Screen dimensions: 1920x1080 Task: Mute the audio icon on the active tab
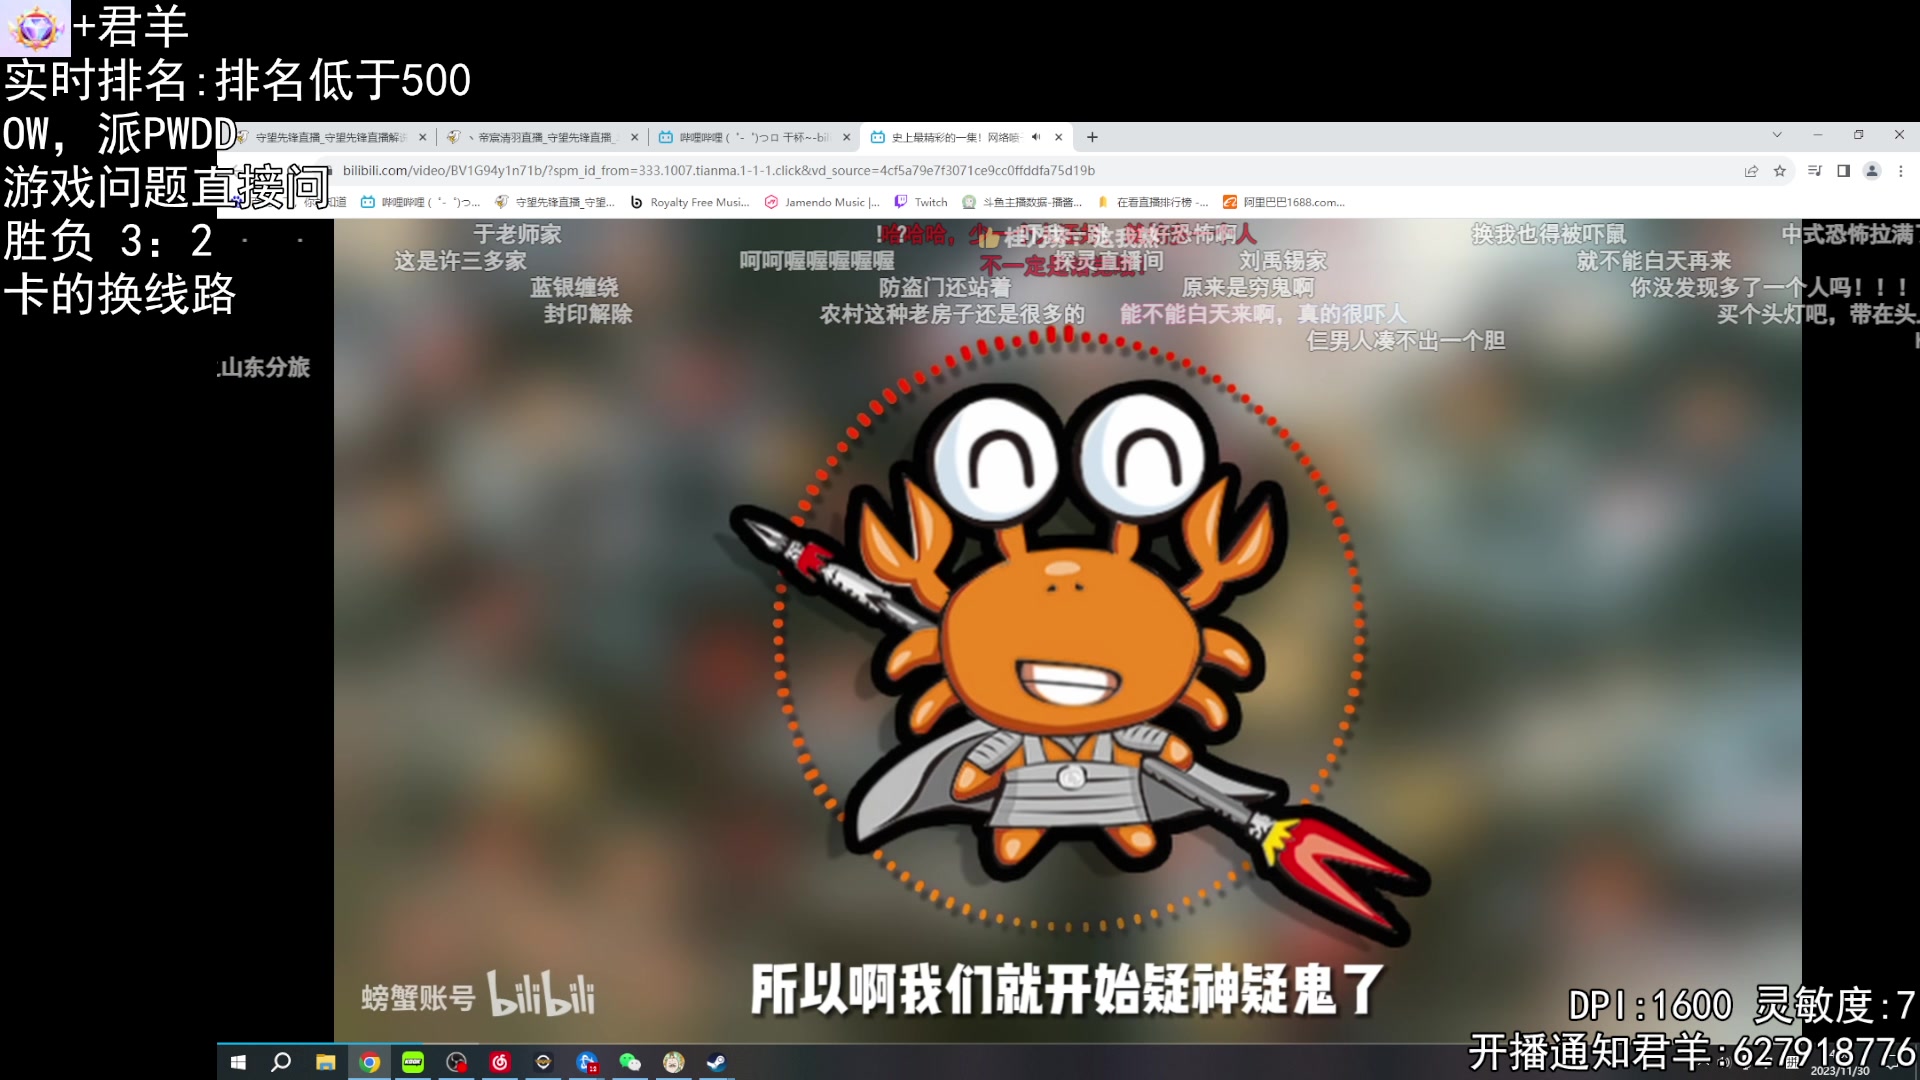point(1036,137)
